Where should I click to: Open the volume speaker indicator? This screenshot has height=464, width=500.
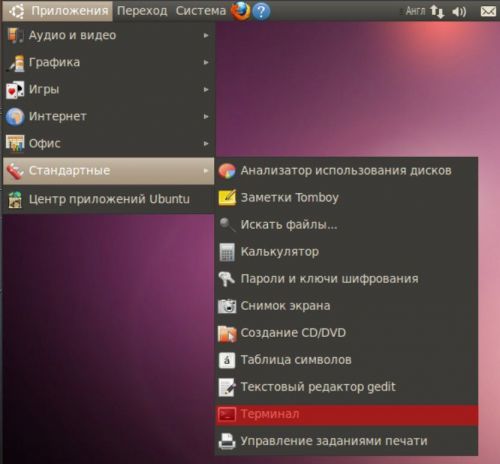459,12
